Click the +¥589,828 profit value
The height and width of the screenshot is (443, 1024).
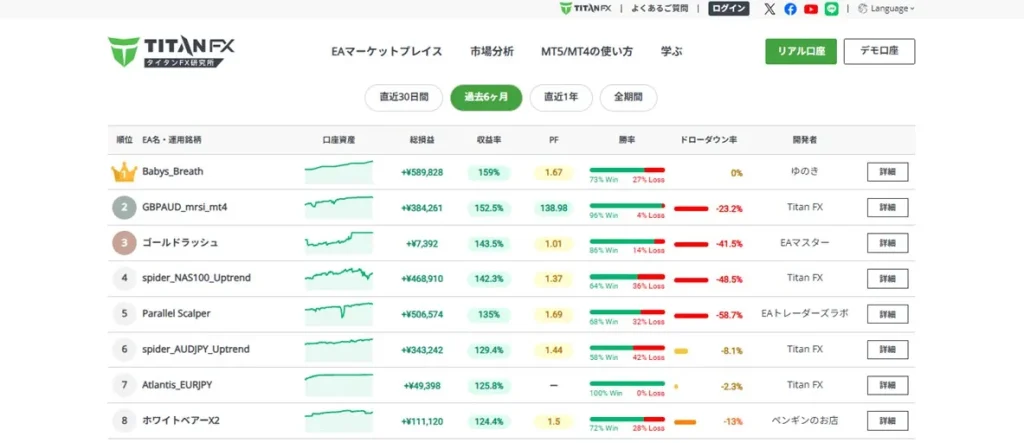(x=422, y=172)
